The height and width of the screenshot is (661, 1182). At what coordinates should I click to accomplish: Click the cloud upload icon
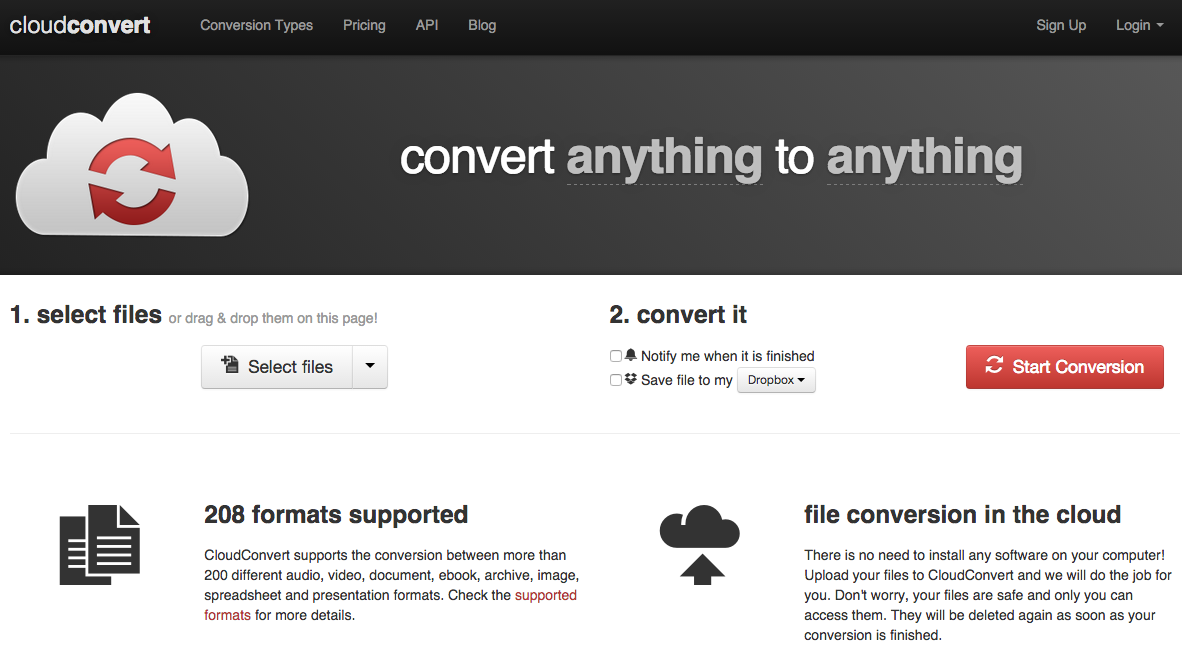click(x=700, y=545)
